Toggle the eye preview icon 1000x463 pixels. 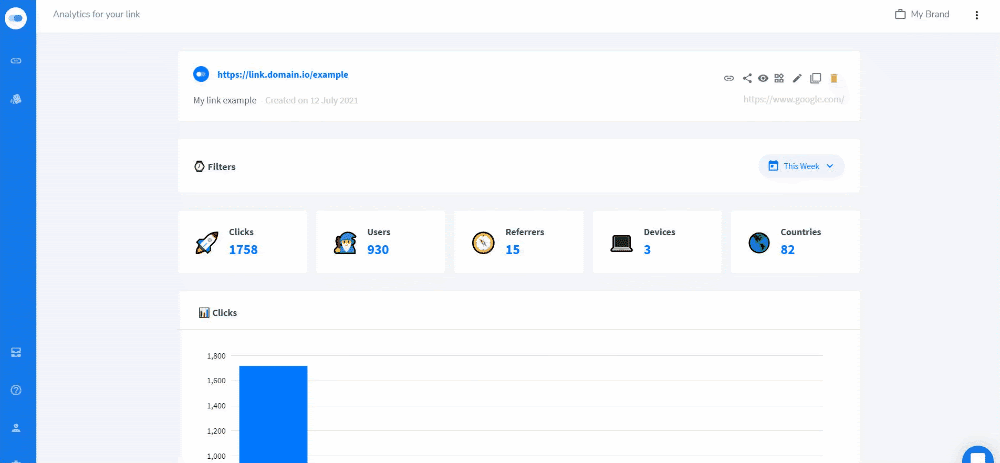[763, 78]
